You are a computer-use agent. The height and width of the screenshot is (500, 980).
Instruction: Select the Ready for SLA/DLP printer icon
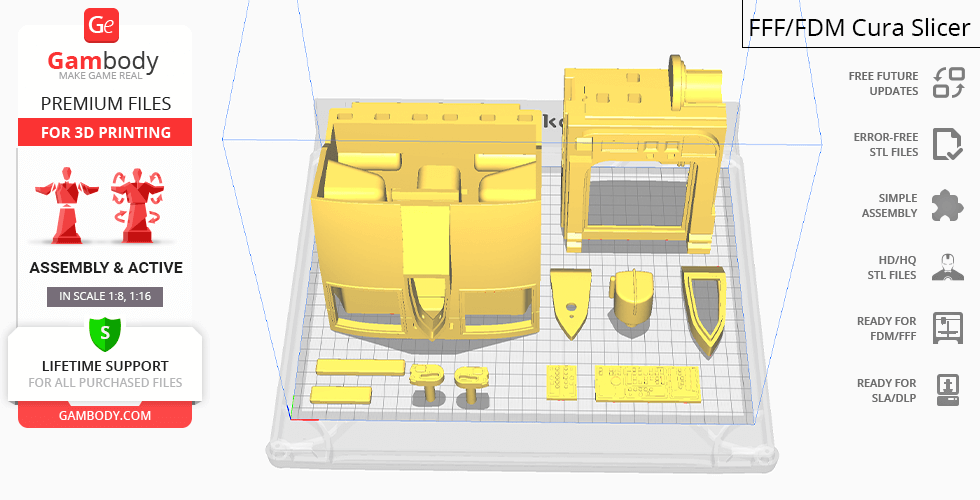coord(947,389)
